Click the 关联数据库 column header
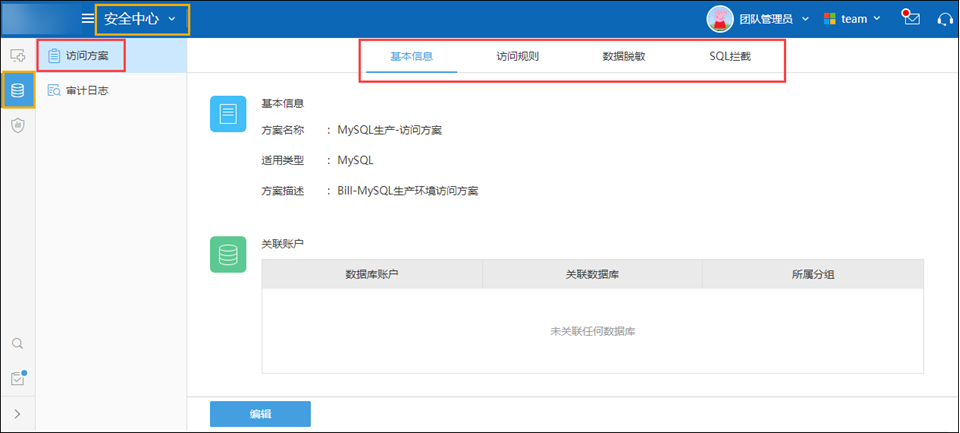The height and width of the screenshot is (433, 960). pos(592,274)
